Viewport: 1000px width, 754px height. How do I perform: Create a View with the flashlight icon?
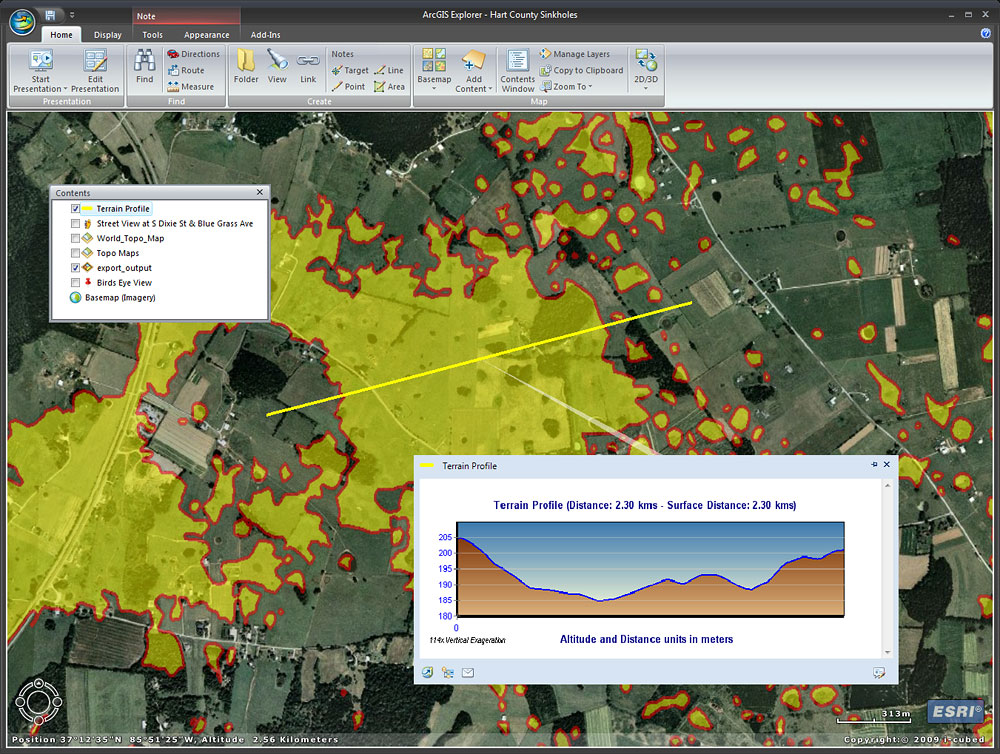[277, 66]
